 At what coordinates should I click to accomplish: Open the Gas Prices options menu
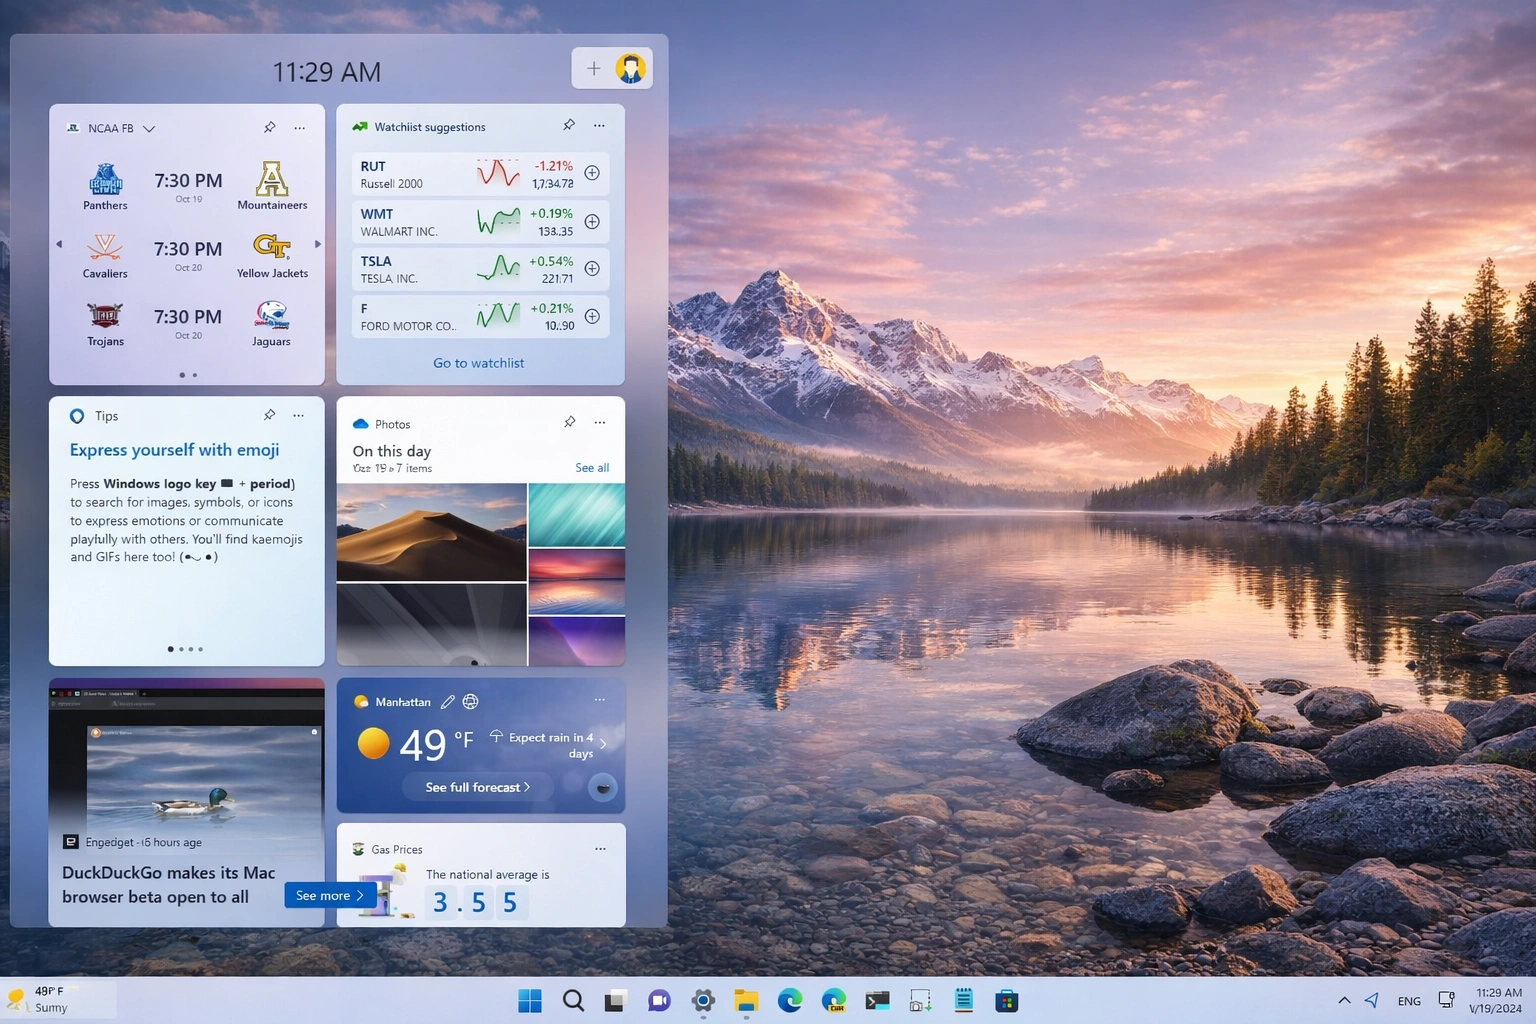point(599,848)
